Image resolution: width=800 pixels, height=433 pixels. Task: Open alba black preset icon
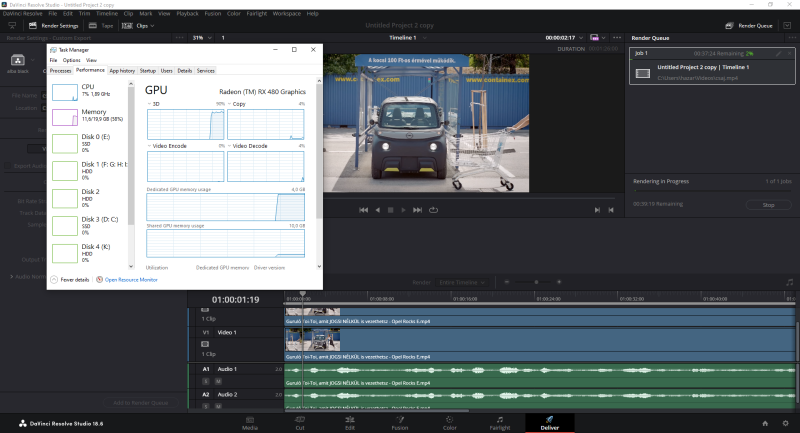click(x=18, y=60)
